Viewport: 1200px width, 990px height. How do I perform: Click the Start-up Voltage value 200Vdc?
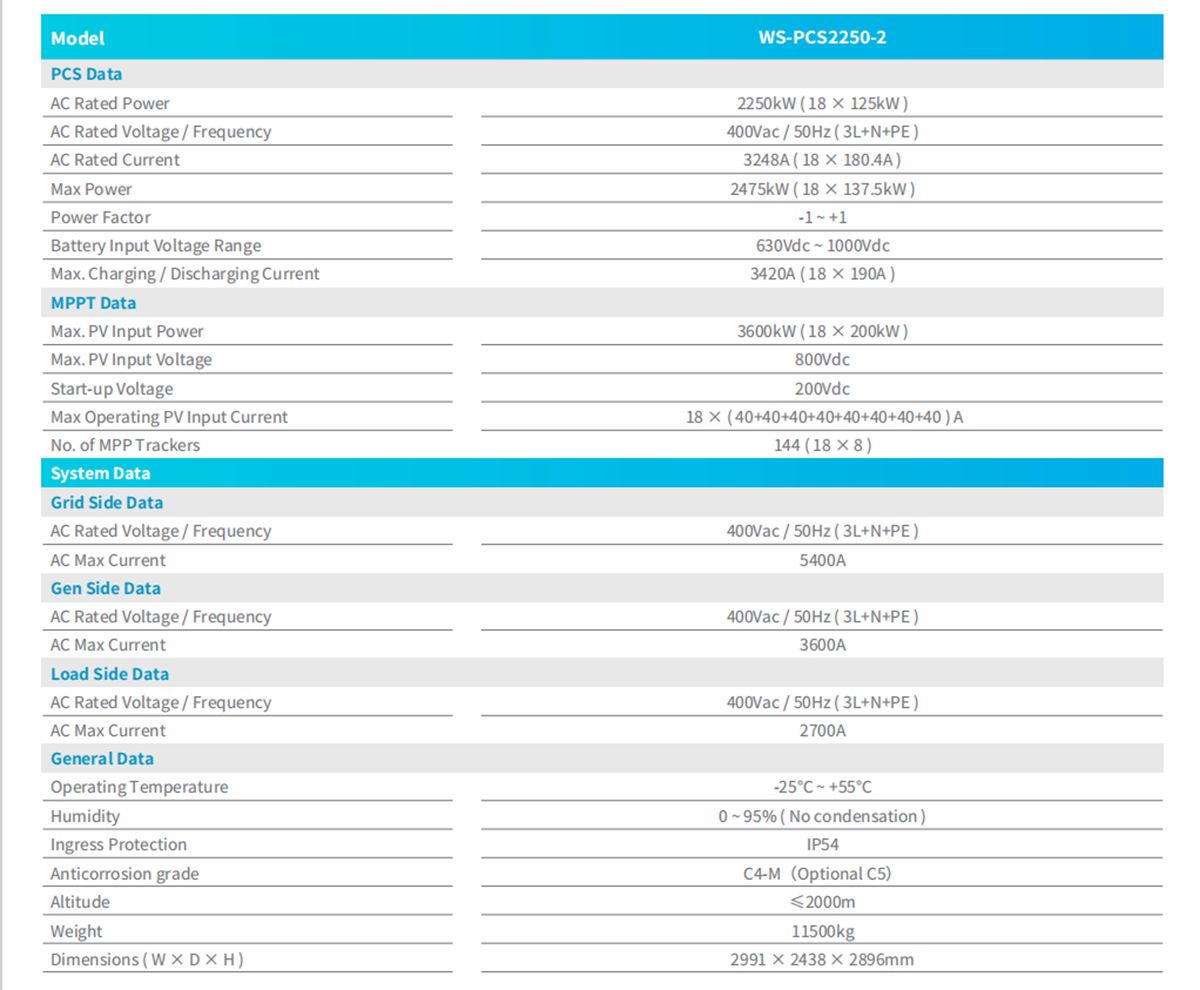coord(822,389)
